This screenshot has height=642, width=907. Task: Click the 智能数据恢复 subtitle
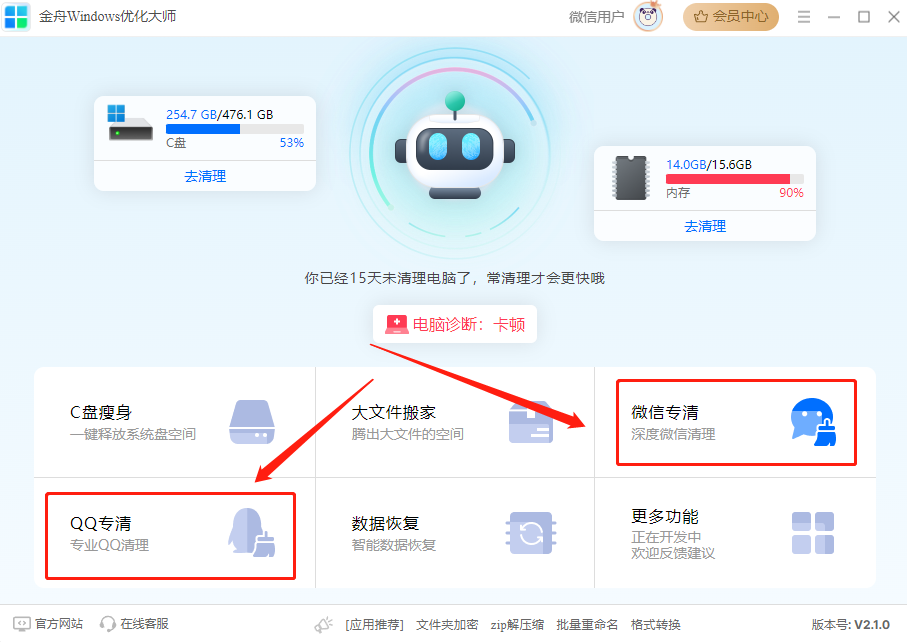[x=393, y=545]
